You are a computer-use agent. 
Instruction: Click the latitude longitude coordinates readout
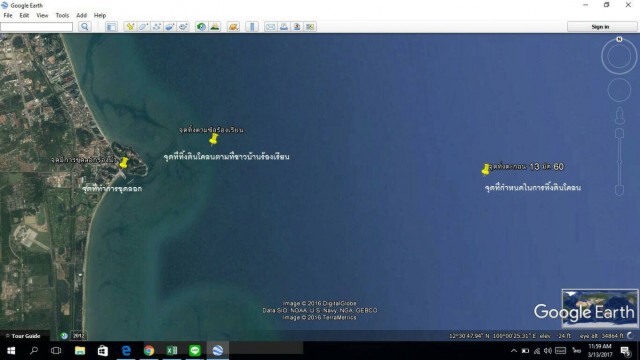pos(492,336)
